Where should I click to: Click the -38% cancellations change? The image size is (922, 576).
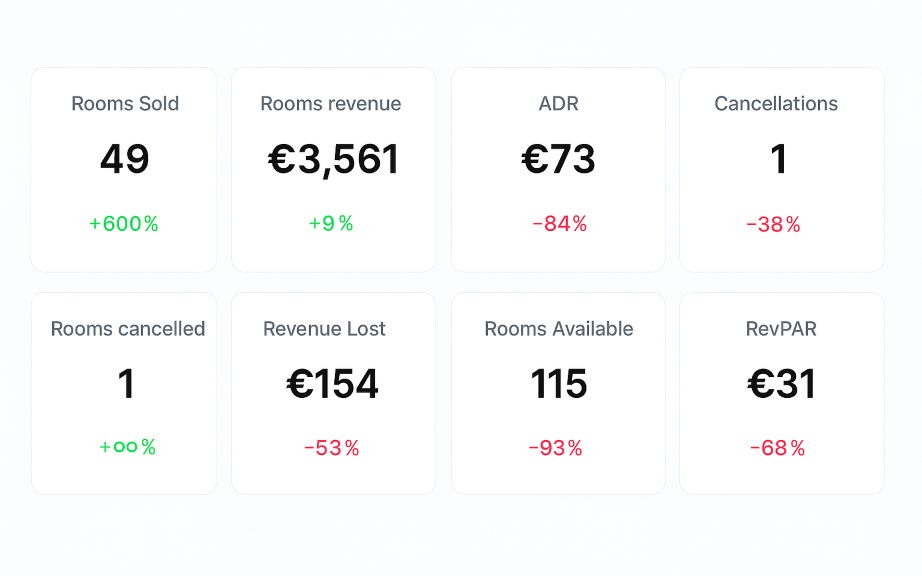click(x=773, y=225)
